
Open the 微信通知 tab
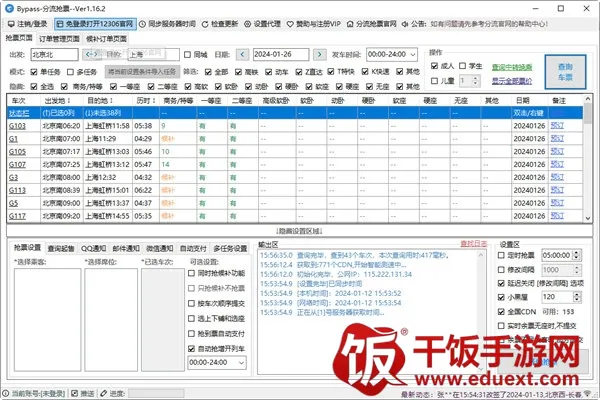[160, 249]
